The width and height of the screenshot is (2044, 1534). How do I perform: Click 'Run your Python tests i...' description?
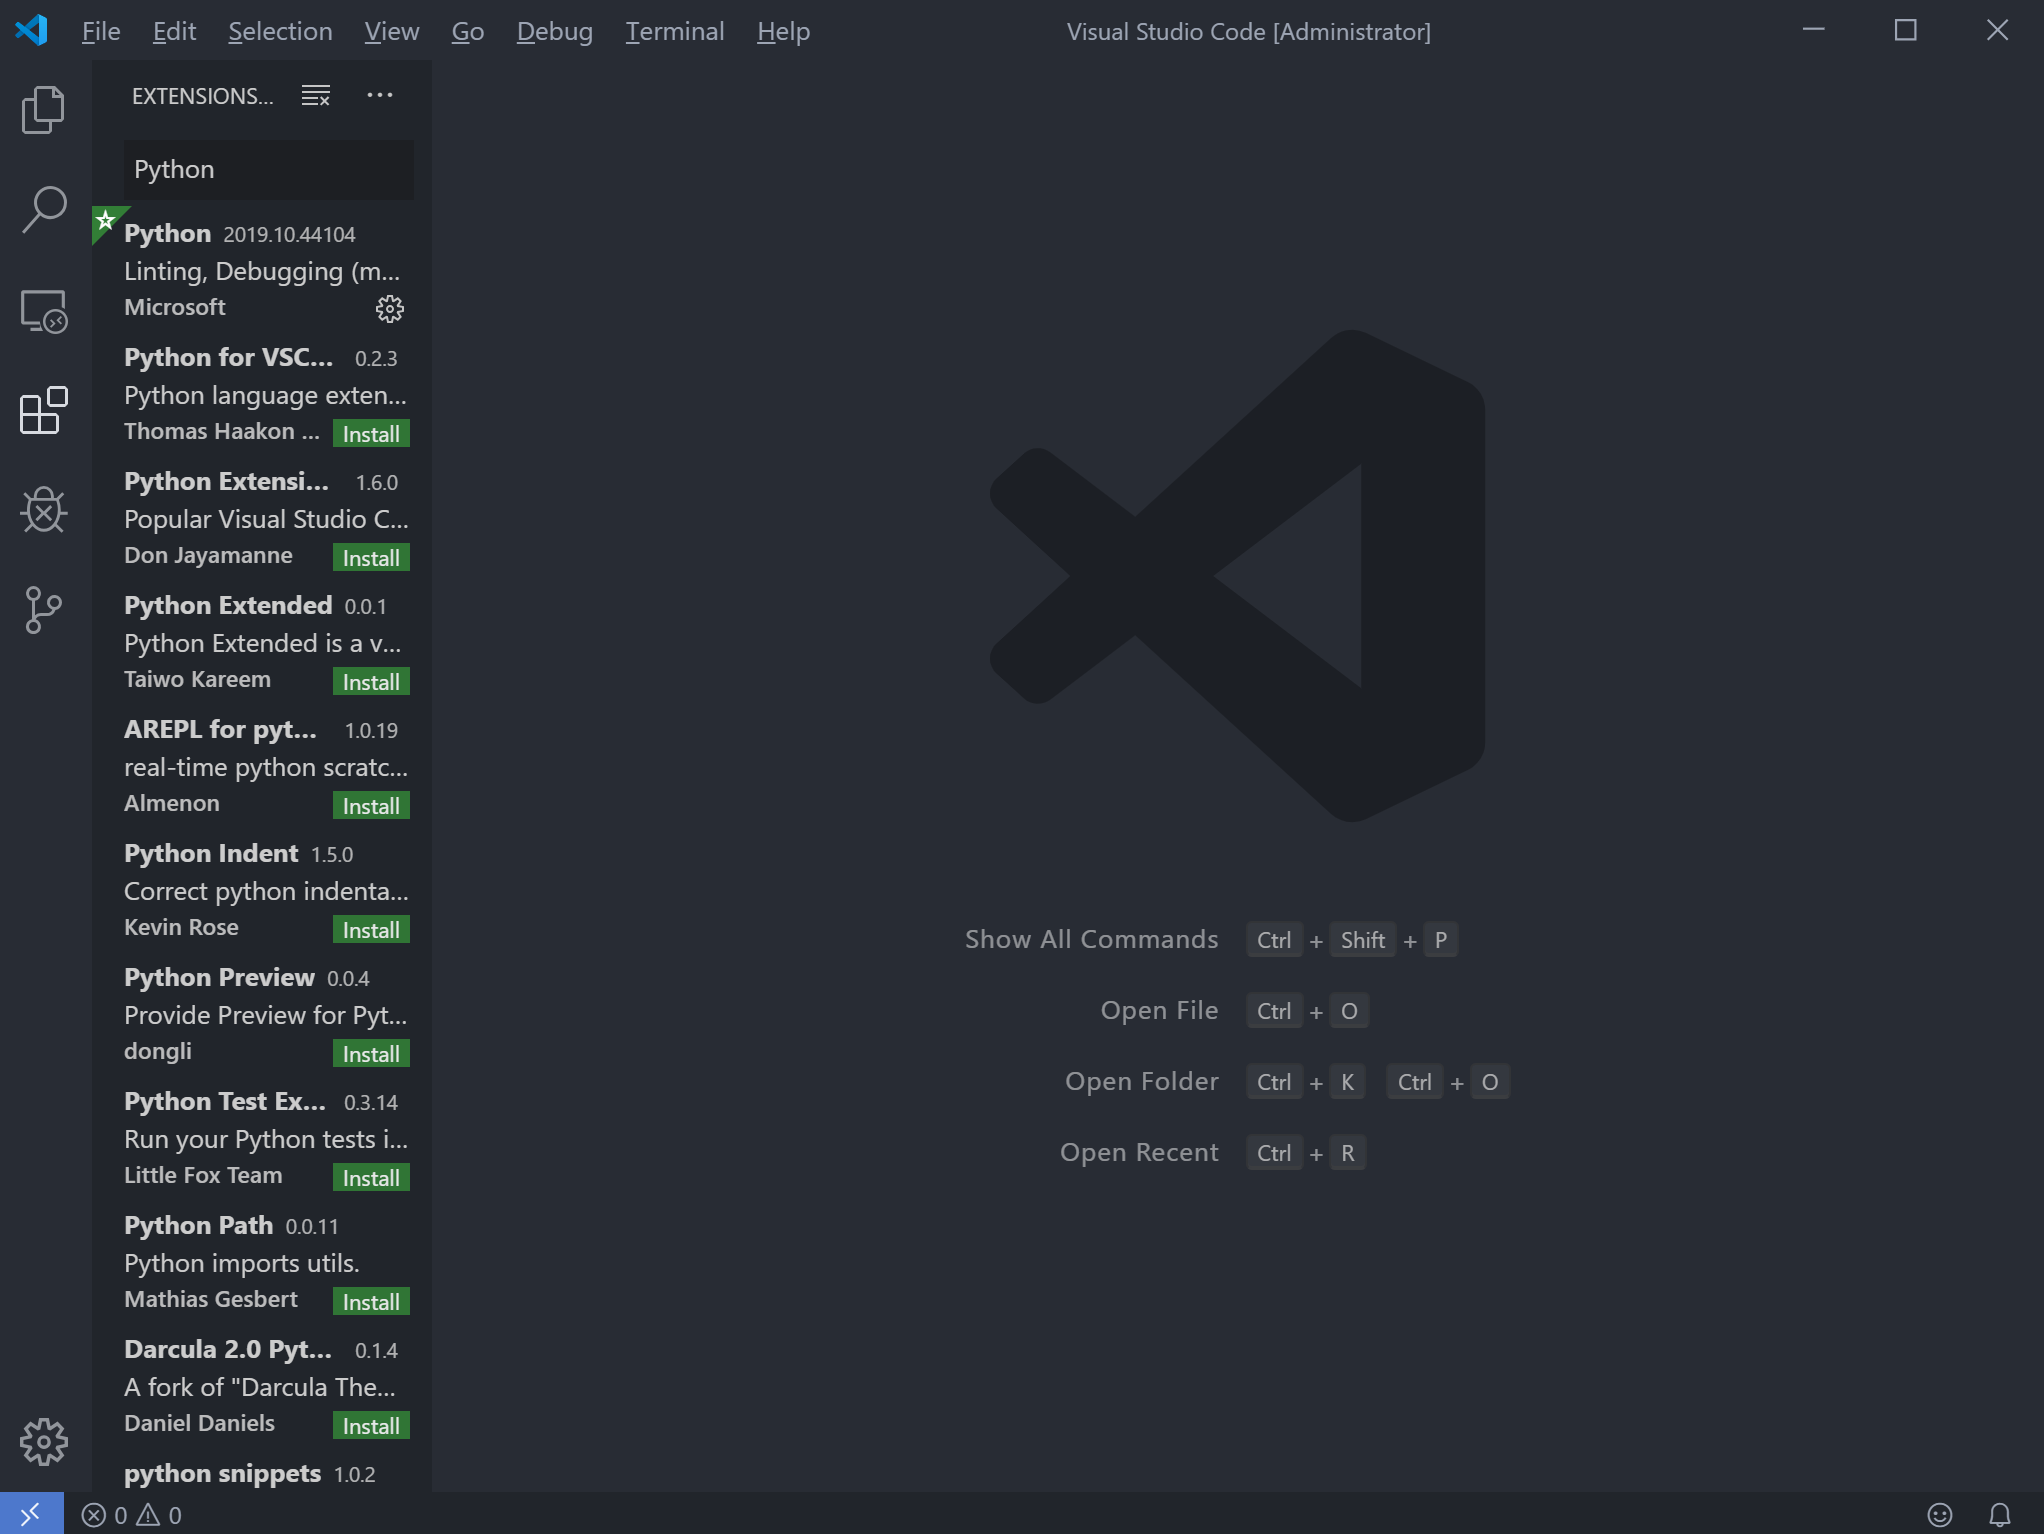coord(266,1139)
